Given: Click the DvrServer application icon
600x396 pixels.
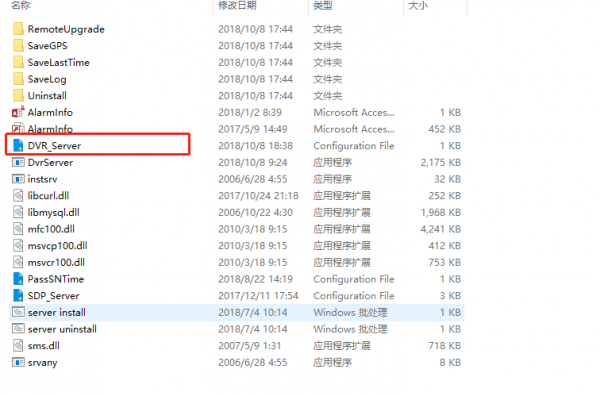Looking at the screenshot, I should (x=18, y=162).
